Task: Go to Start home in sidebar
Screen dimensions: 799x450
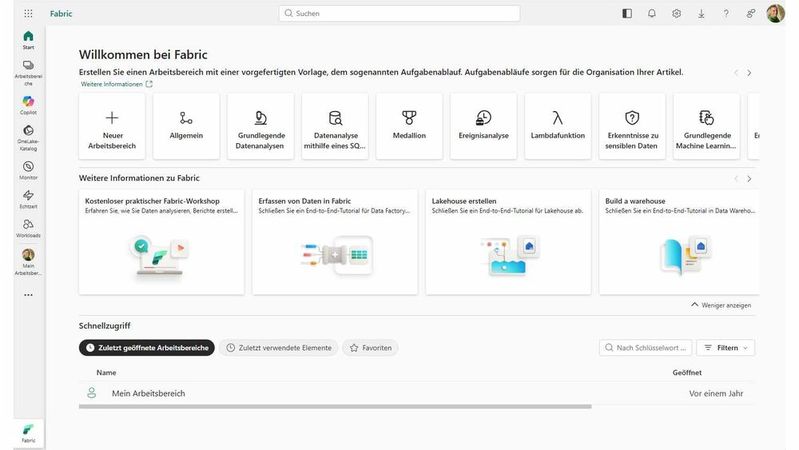Action: coord(28,40)
